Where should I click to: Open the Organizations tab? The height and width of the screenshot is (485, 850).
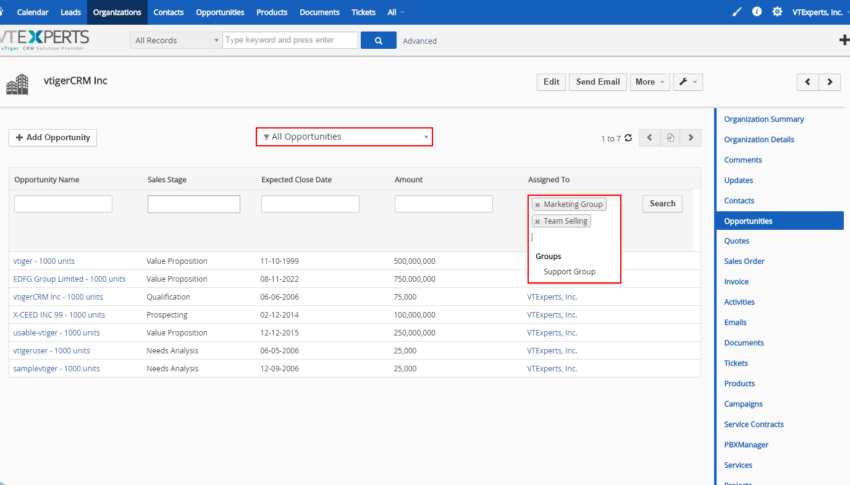pyautogui.click(x=117, y=12)
